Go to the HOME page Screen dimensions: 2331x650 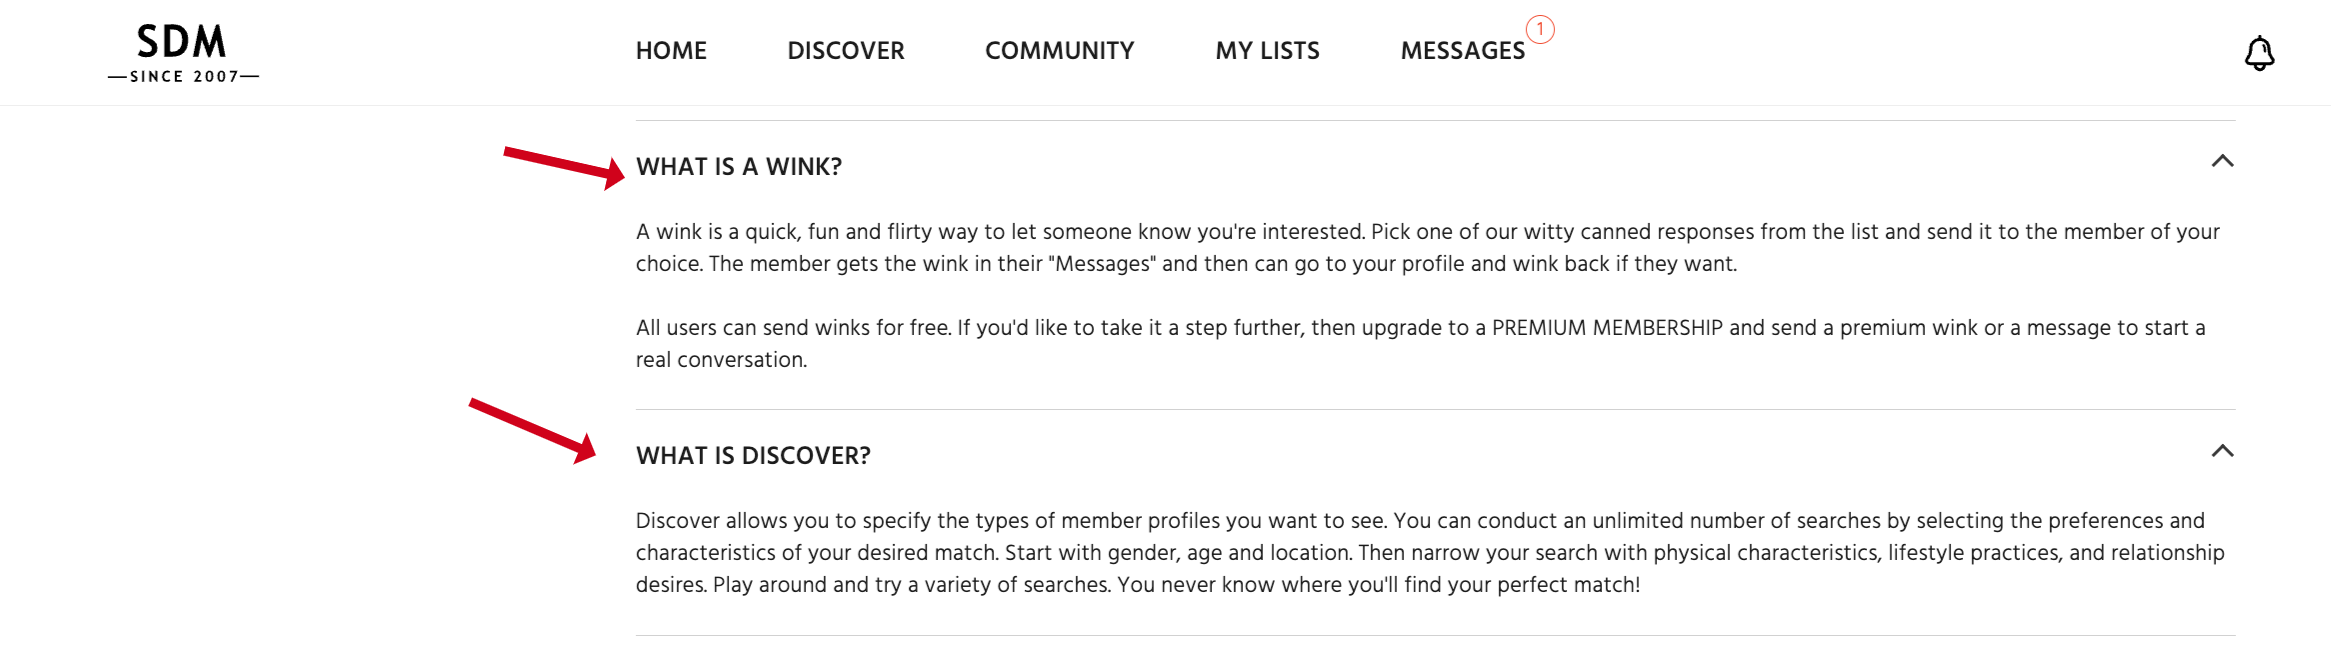pyautogui.click(x=671, y=51)
